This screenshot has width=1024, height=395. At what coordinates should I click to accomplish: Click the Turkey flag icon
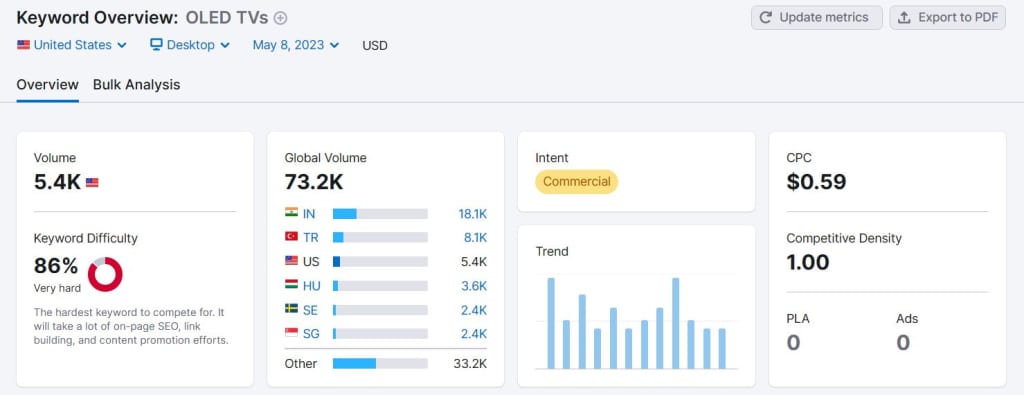[291, 237]
